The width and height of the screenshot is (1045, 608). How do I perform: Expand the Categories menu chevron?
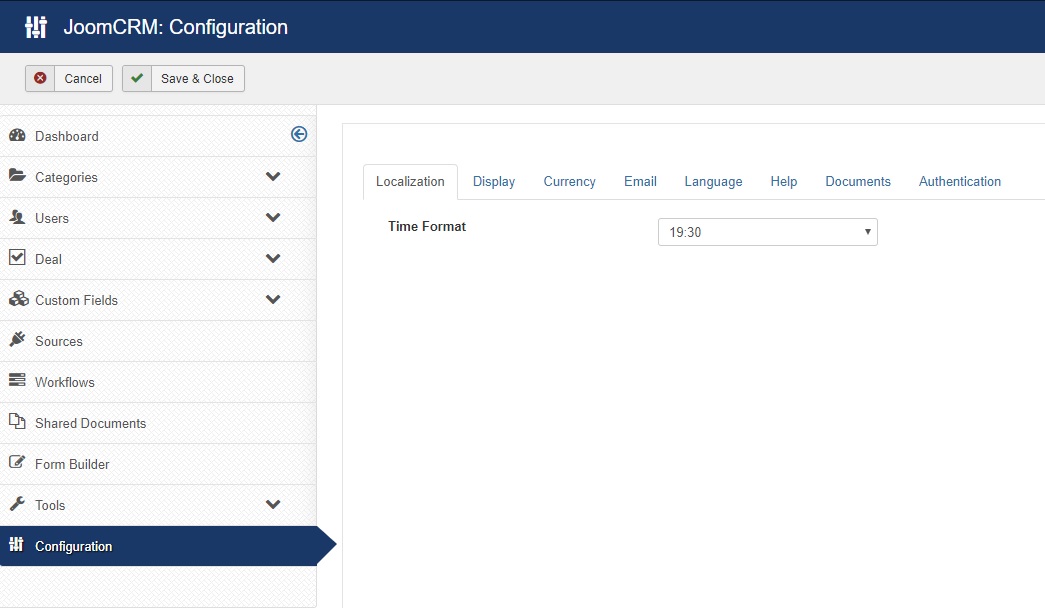(x=273, y=177)
